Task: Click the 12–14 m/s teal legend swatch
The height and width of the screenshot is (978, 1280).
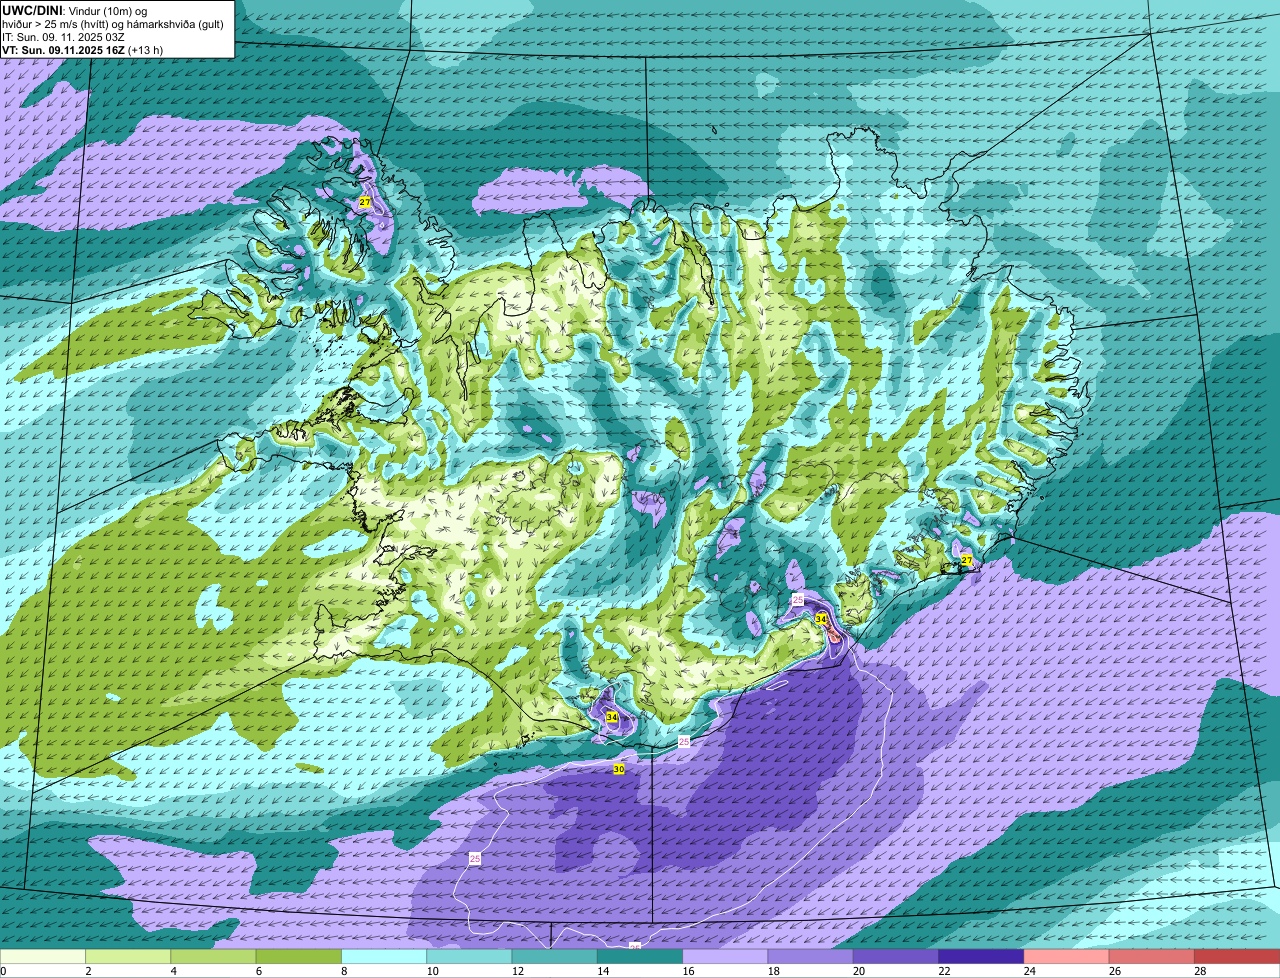Action: pyautogui.click(x=555, y=957)
